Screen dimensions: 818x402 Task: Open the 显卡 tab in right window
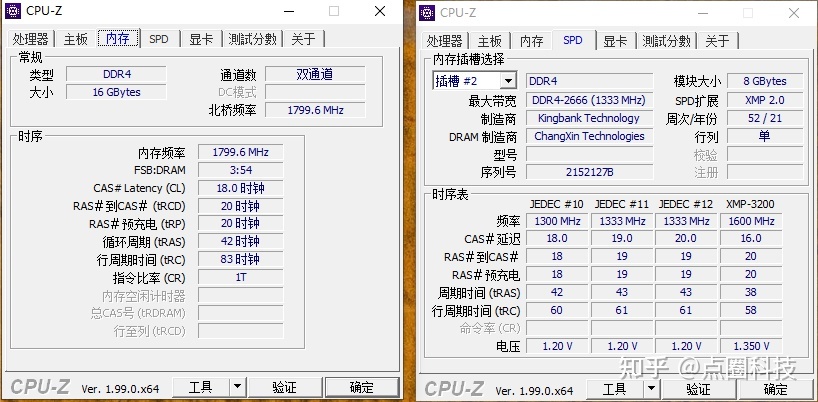coord(615,41)
